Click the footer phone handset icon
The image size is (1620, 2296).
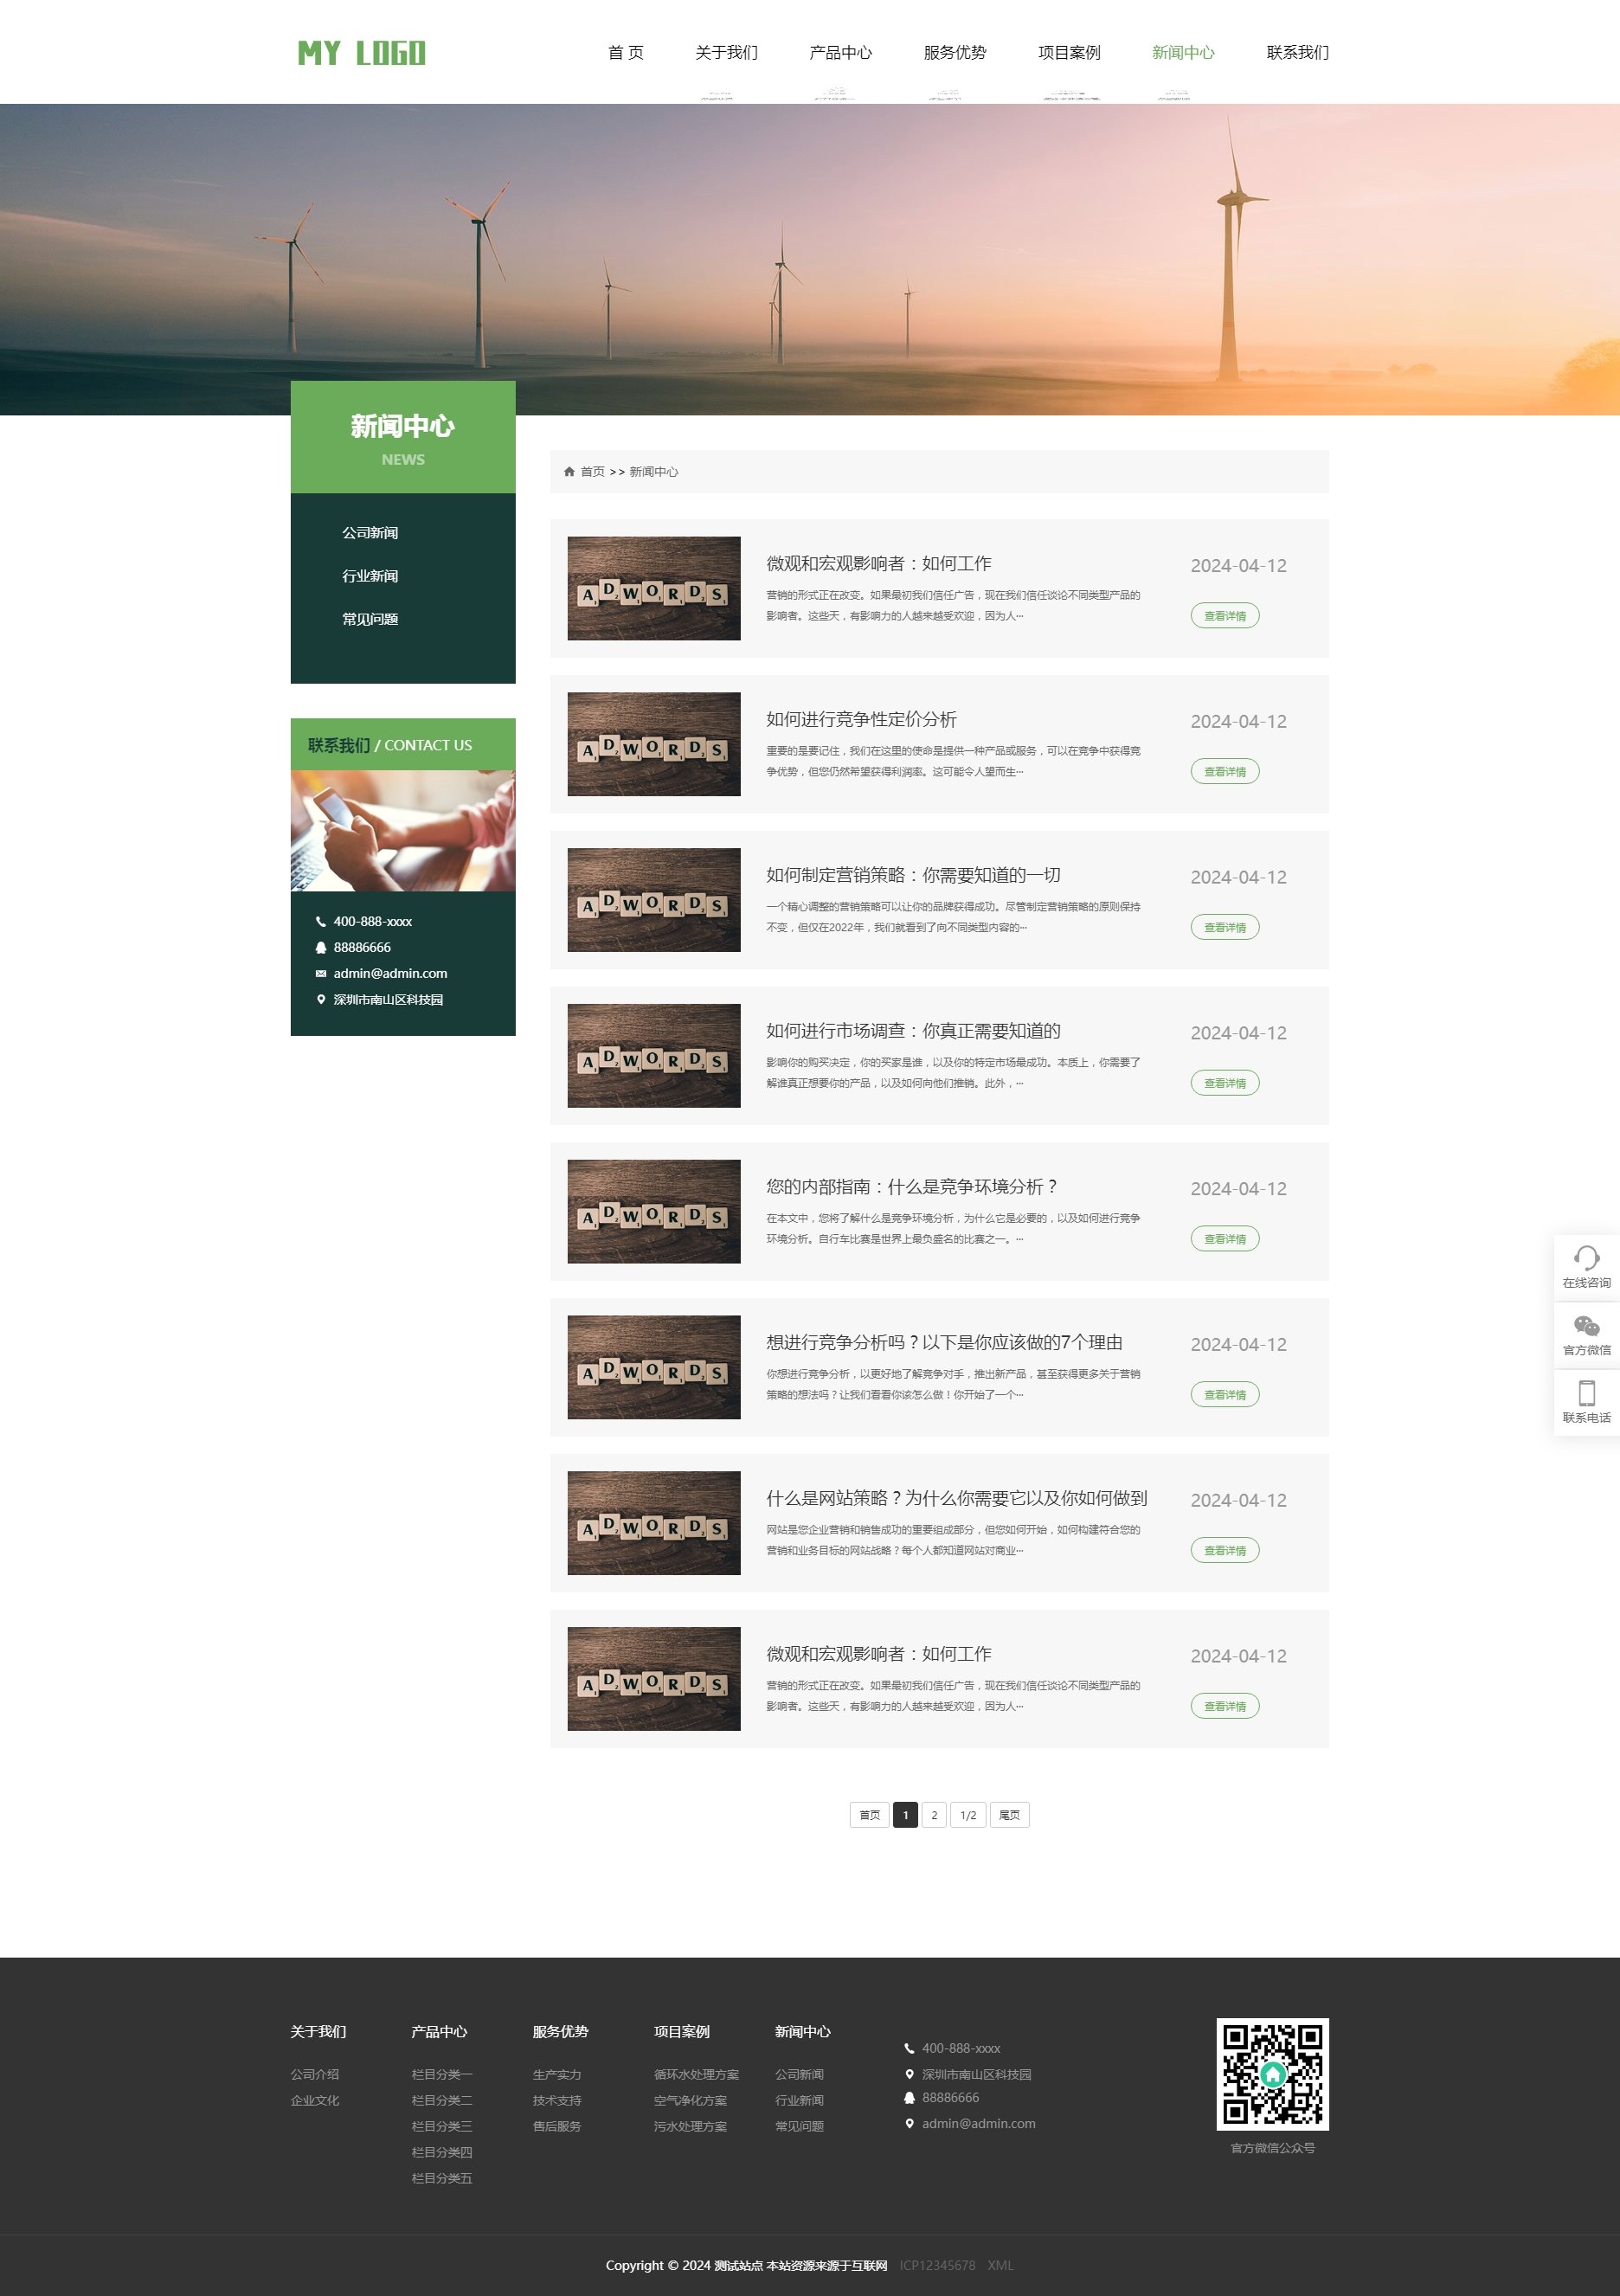click(909, 2048)
